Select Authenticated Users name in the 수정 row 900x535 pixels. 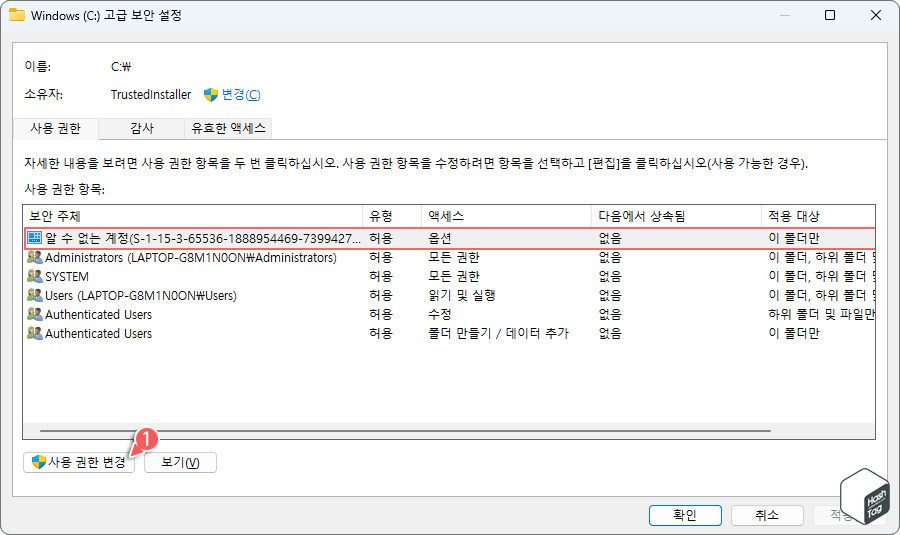point(99,315)
